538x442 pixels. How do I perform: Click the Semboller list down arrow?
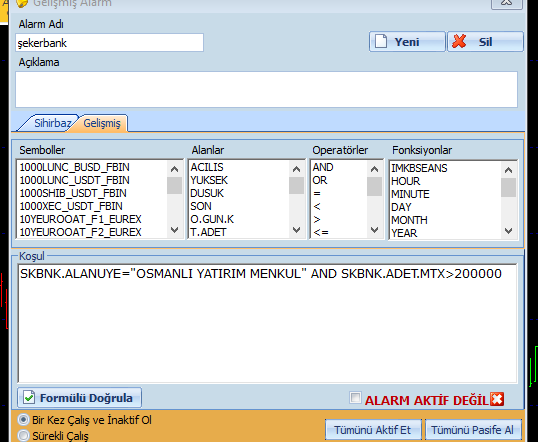[174, 230]
